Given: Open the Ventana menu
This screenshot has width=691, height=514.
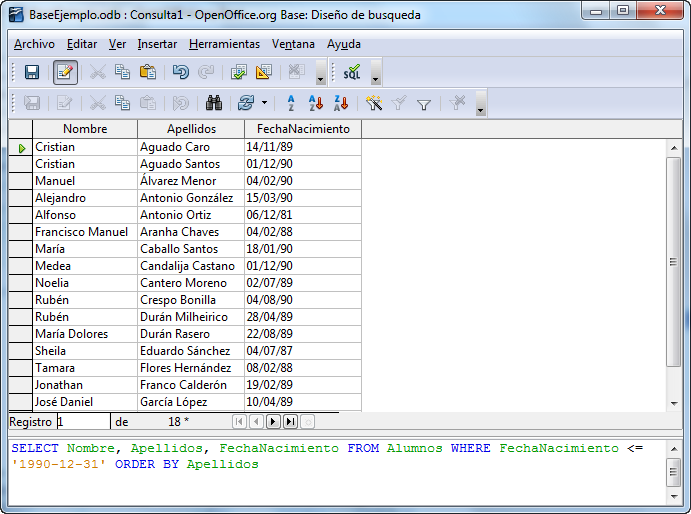Looking at the screenshot, I should tap(293, 44).
